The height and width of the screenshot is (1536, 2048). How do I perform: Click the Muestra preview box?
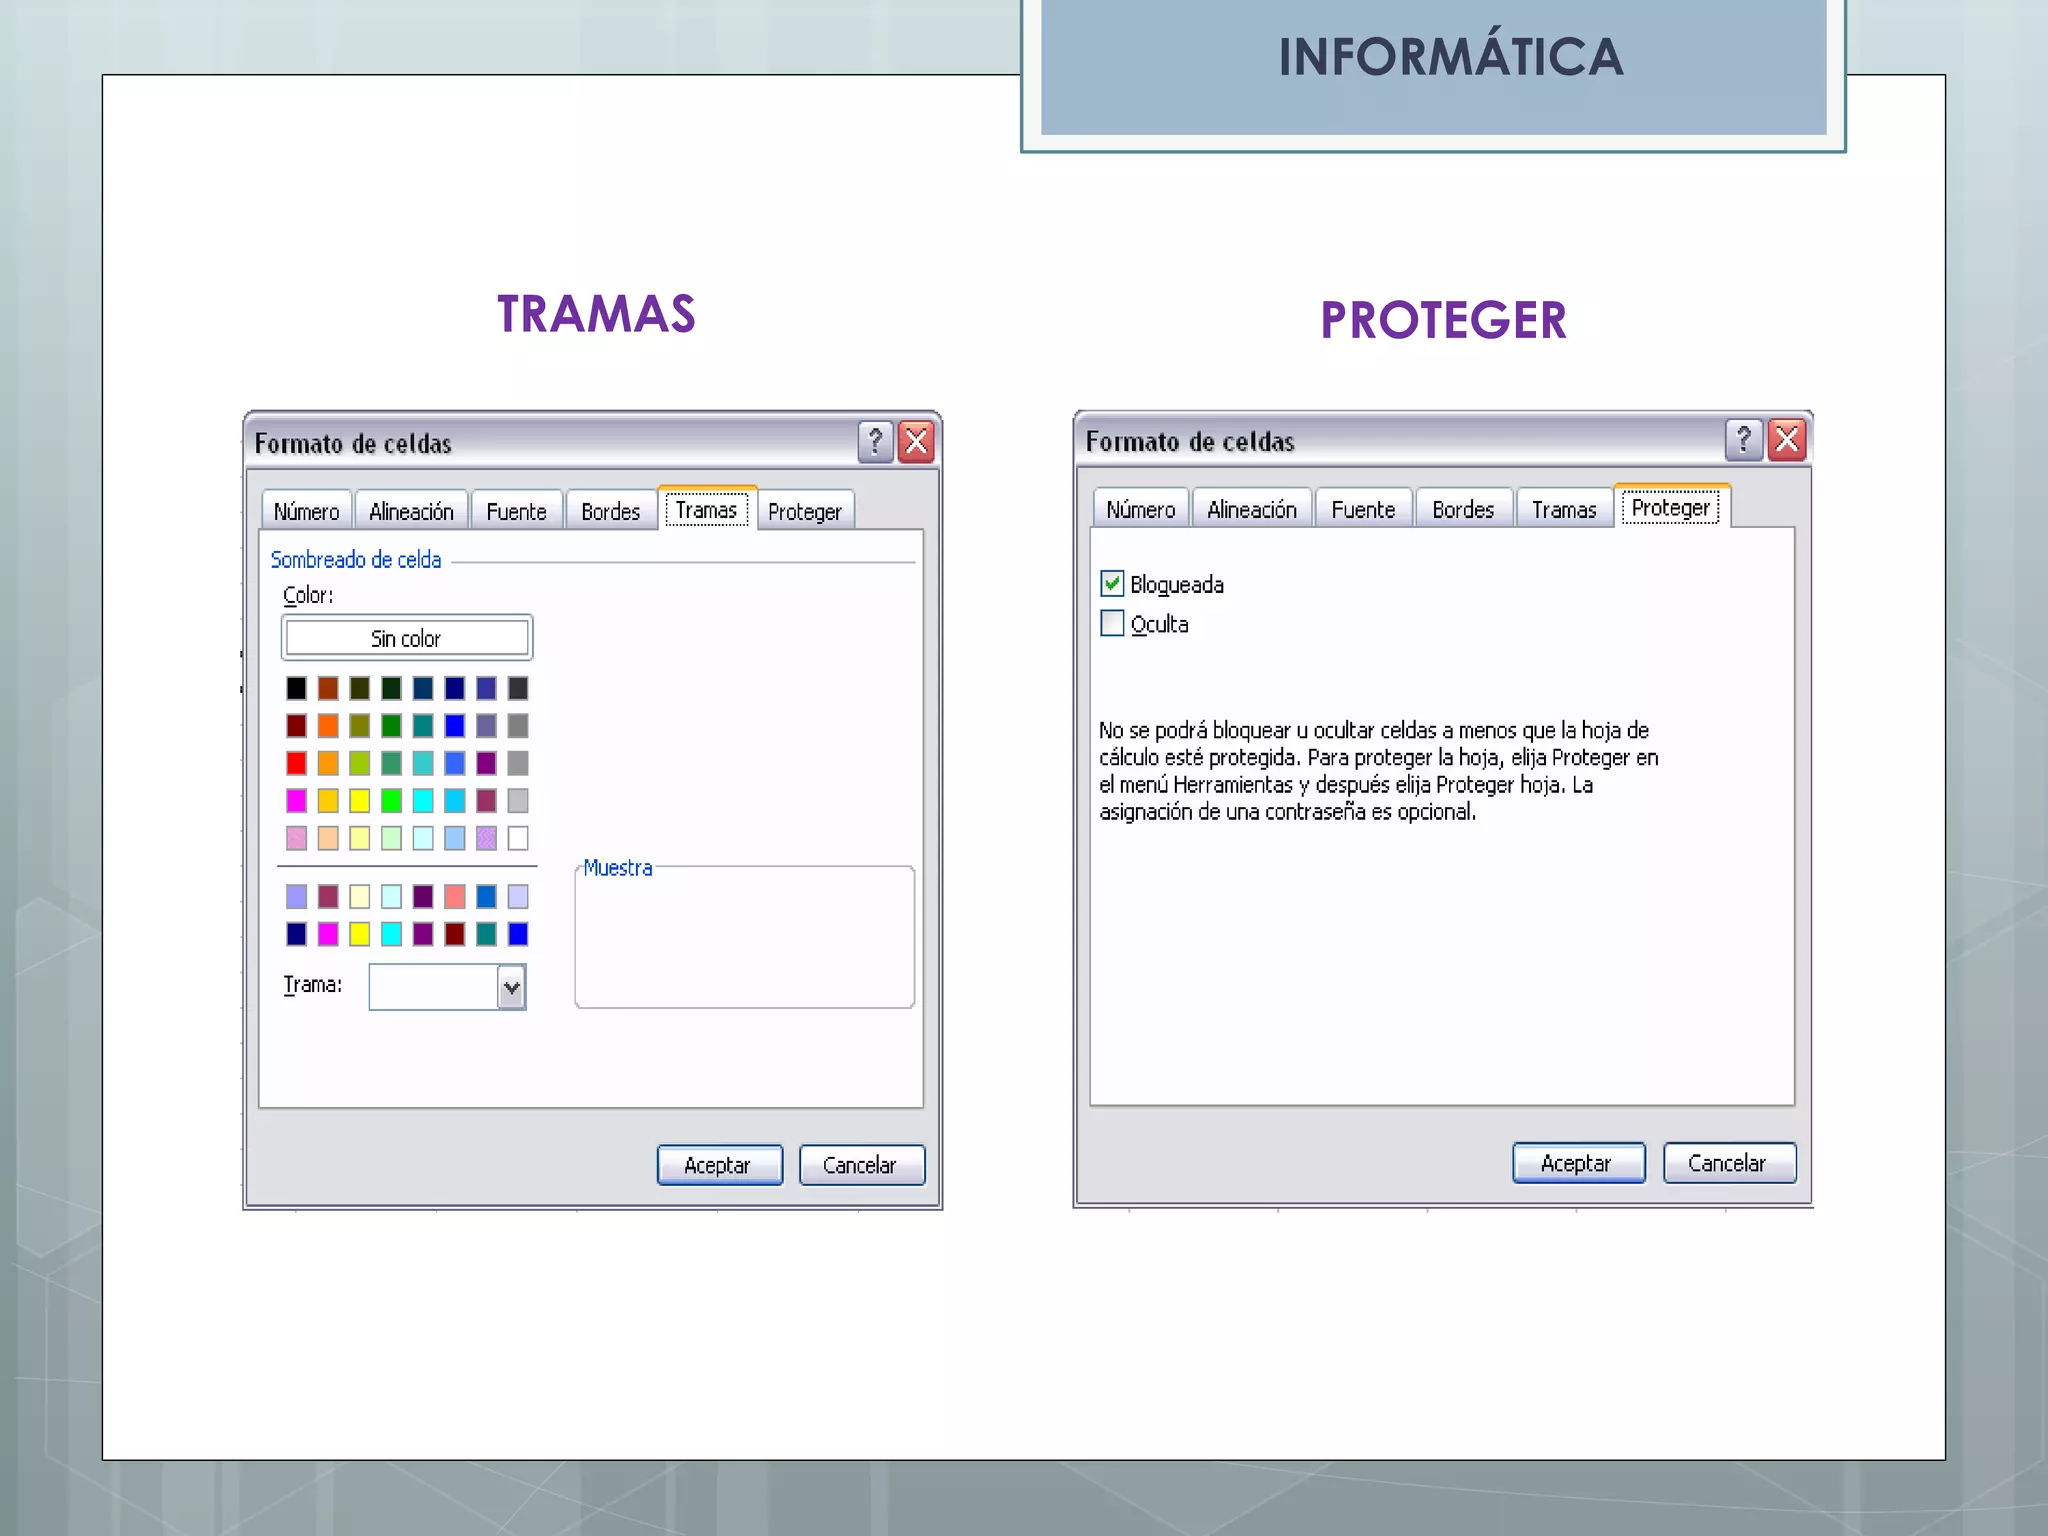pyautogui.click(x=745, y=938)
